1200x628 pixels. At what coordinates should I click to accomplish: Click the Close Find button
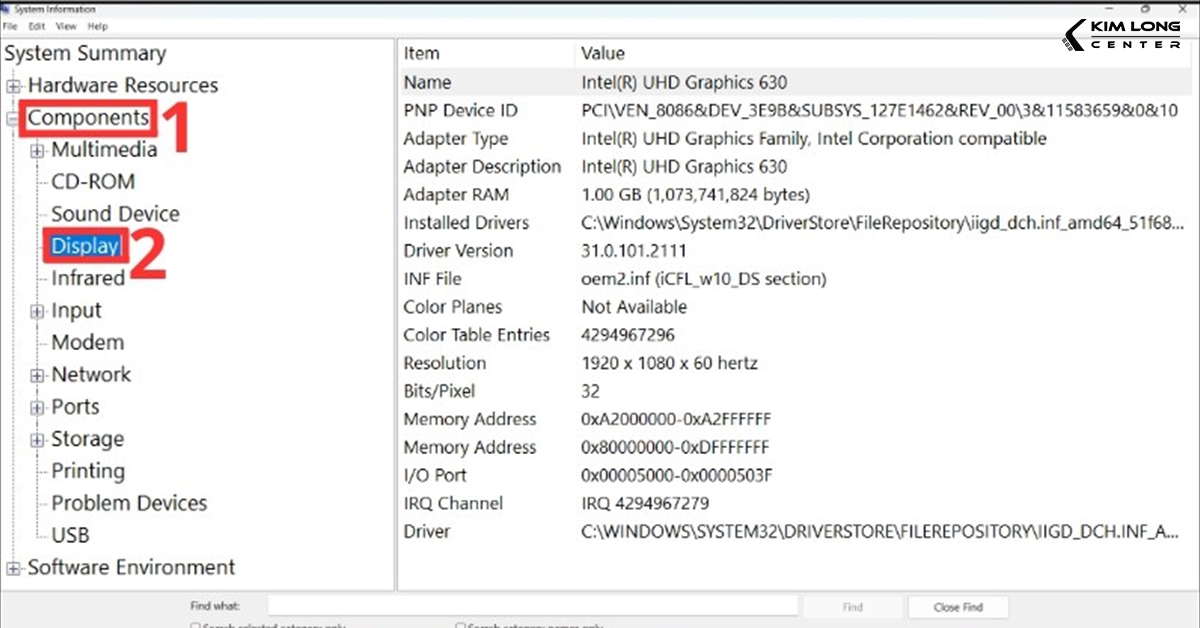tap(957, 604)
